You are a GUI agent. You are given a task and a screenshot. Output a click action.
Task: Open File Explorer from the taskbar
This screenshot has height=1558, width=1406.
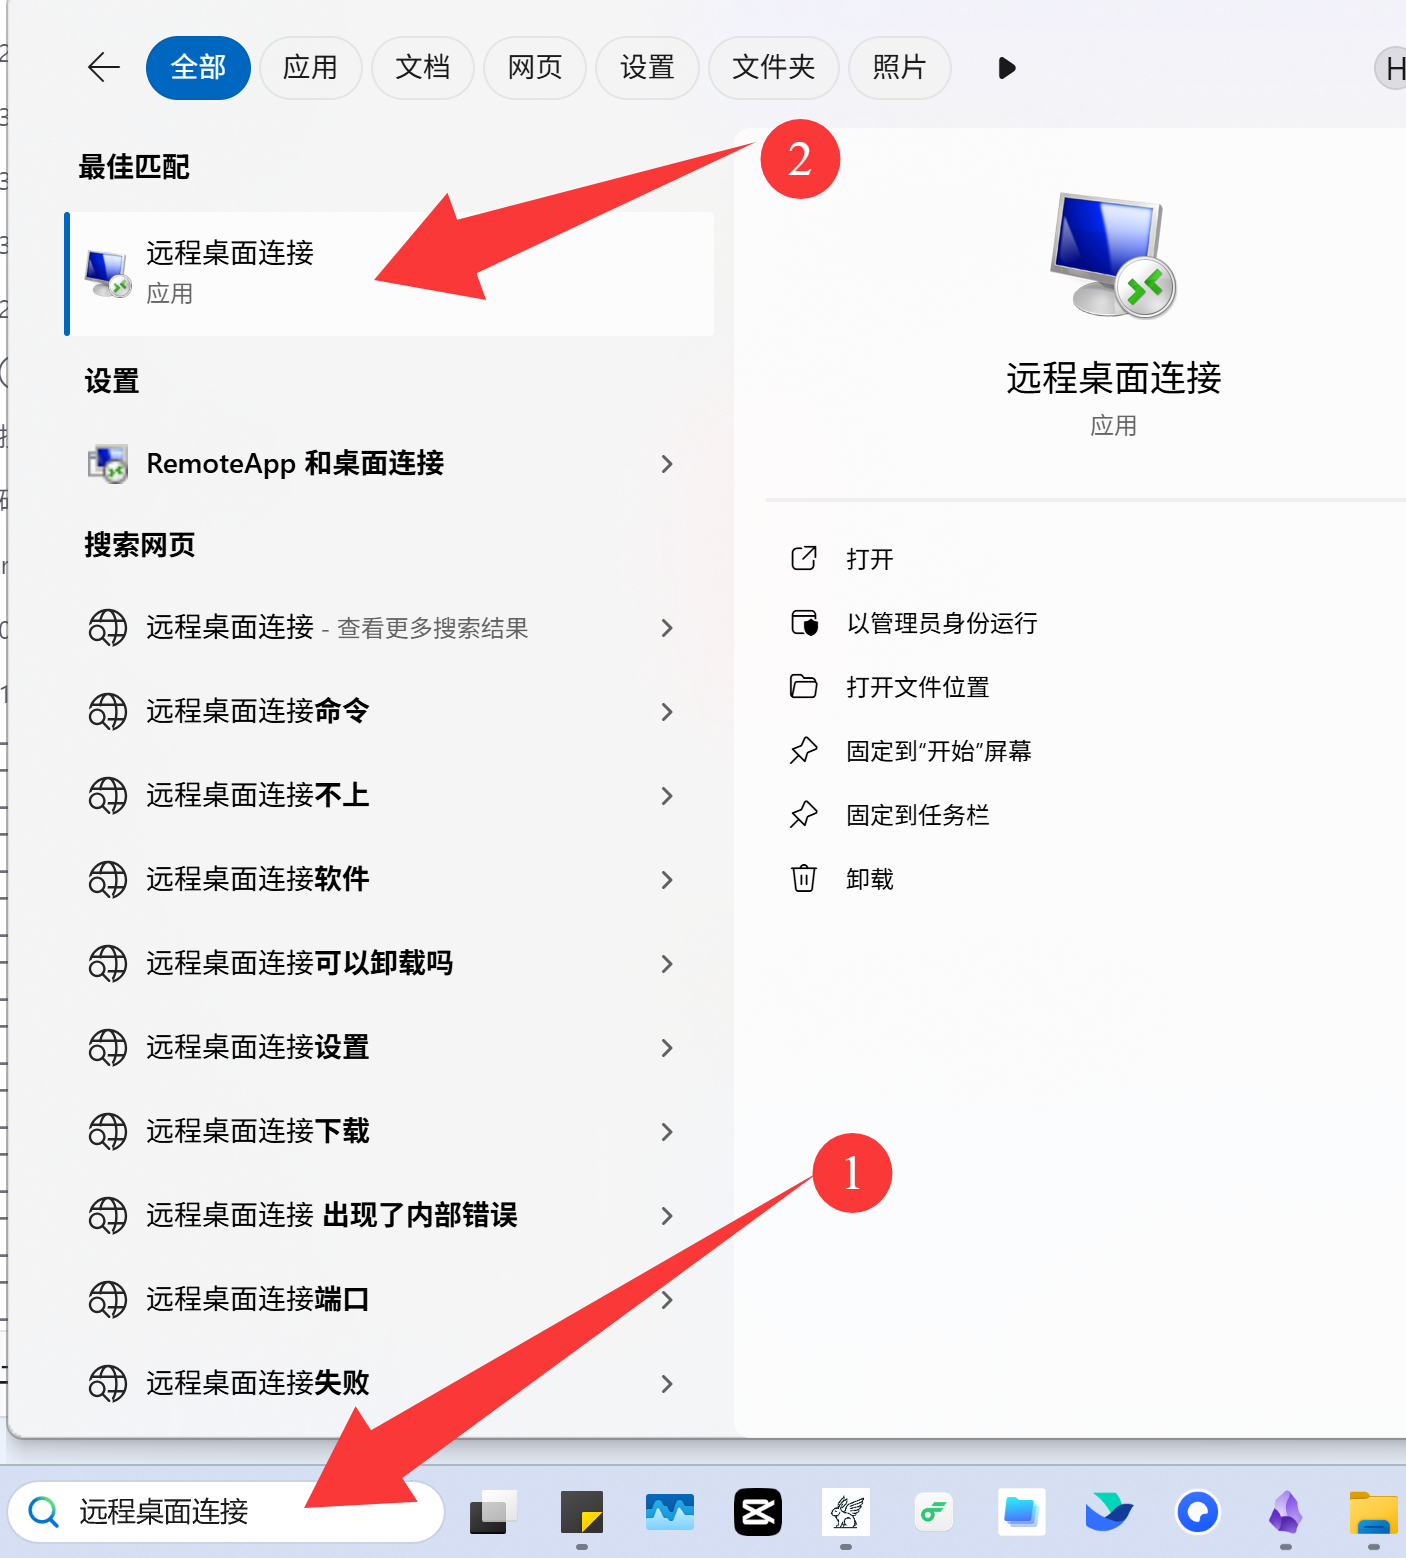1373,1512
